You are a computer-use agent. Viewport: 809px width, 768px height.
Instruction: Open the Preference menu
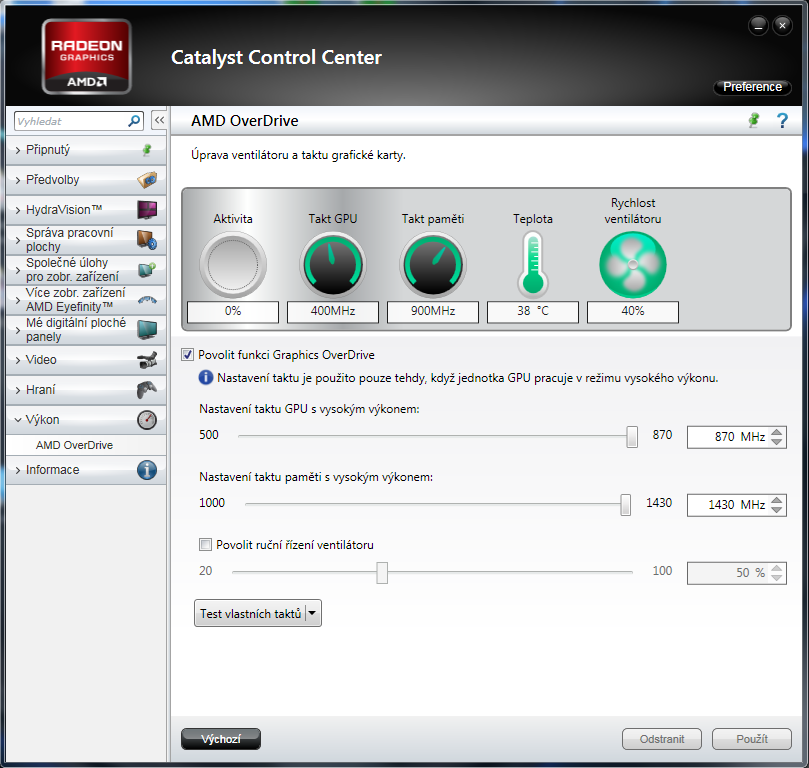point(752,87)
